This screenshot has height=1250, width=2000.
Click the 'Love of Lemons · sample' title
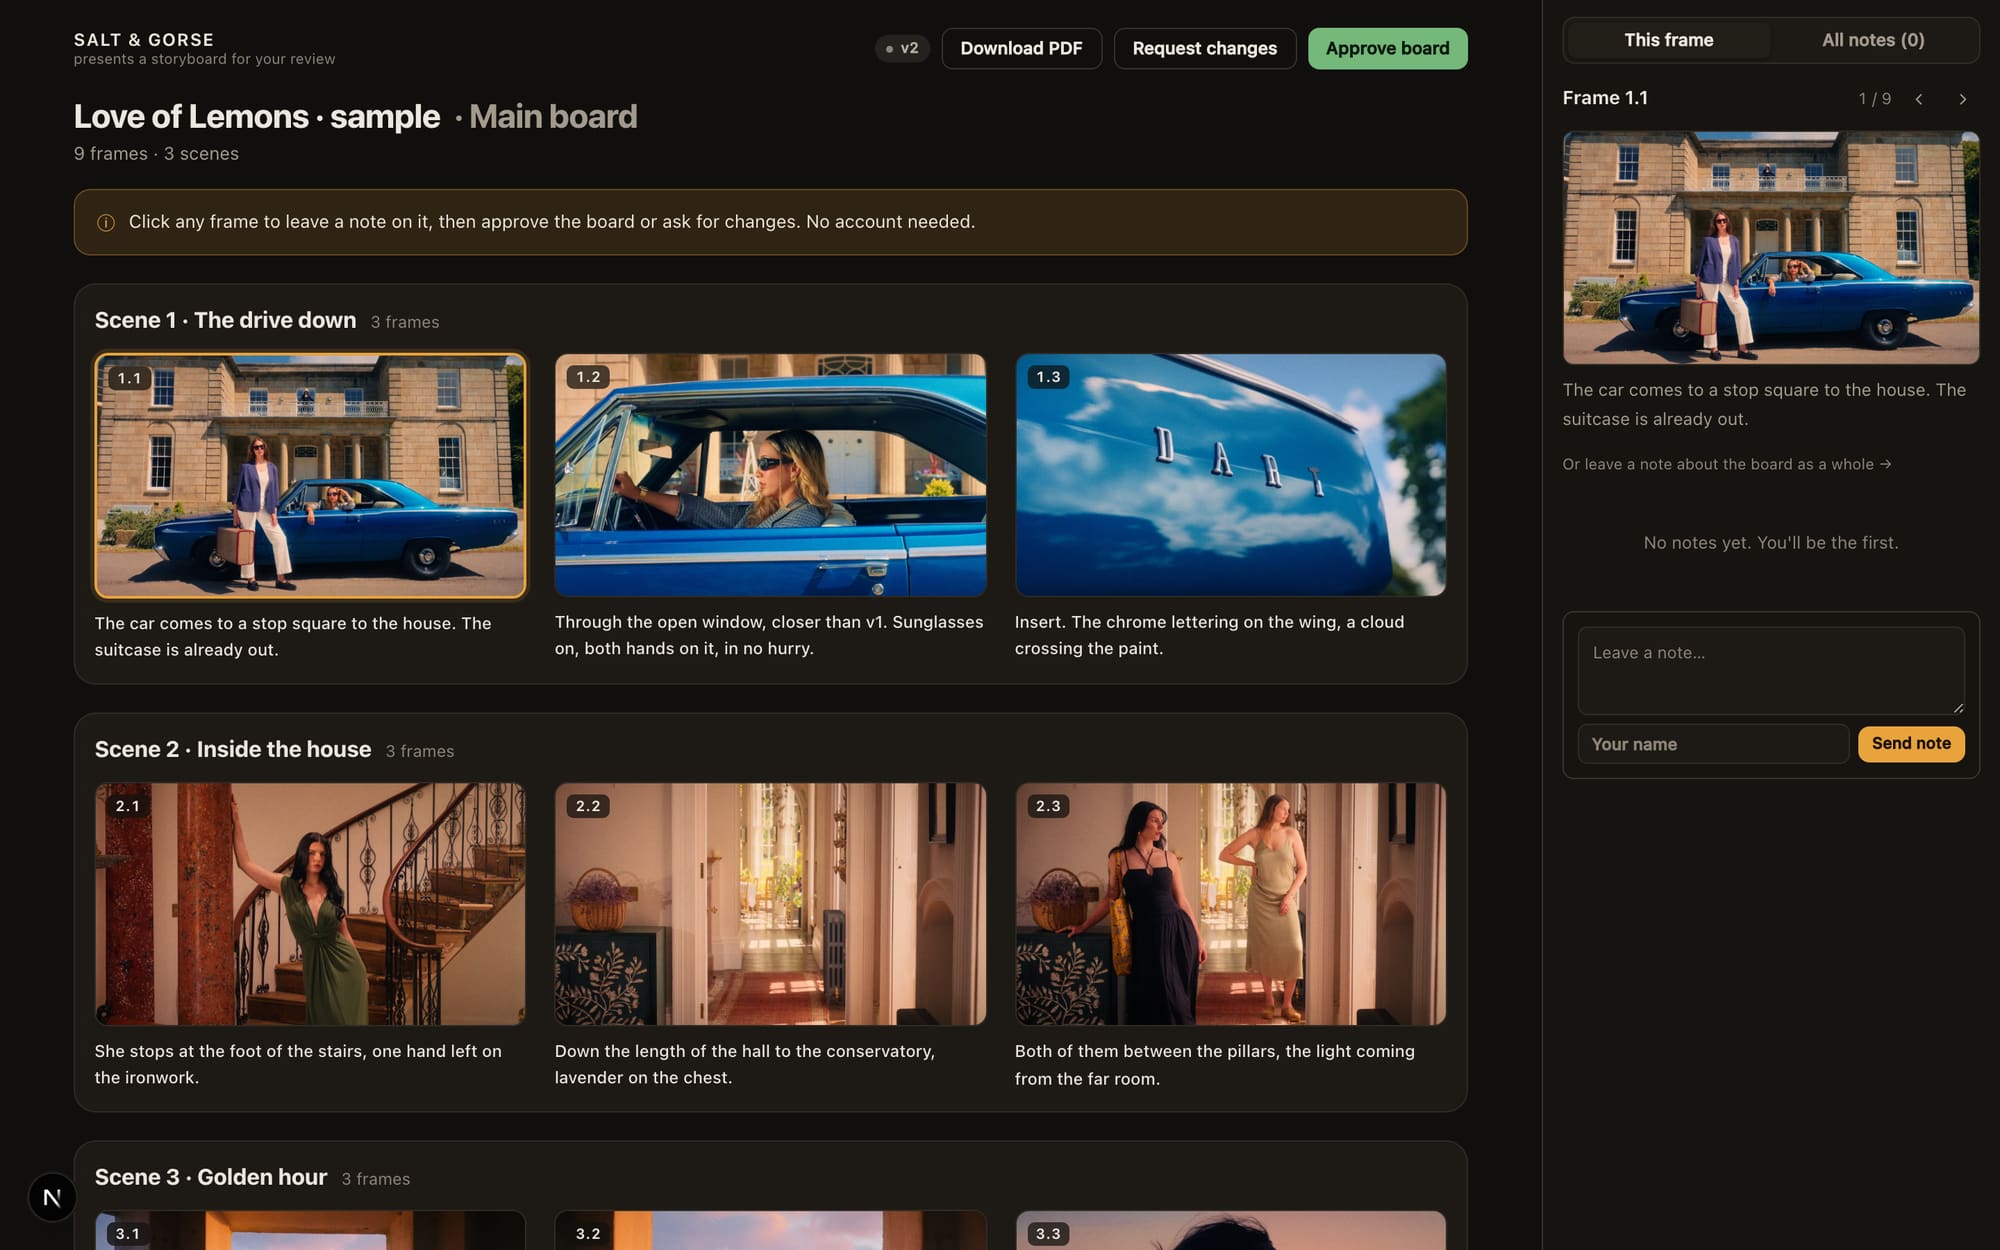(257, 117)
